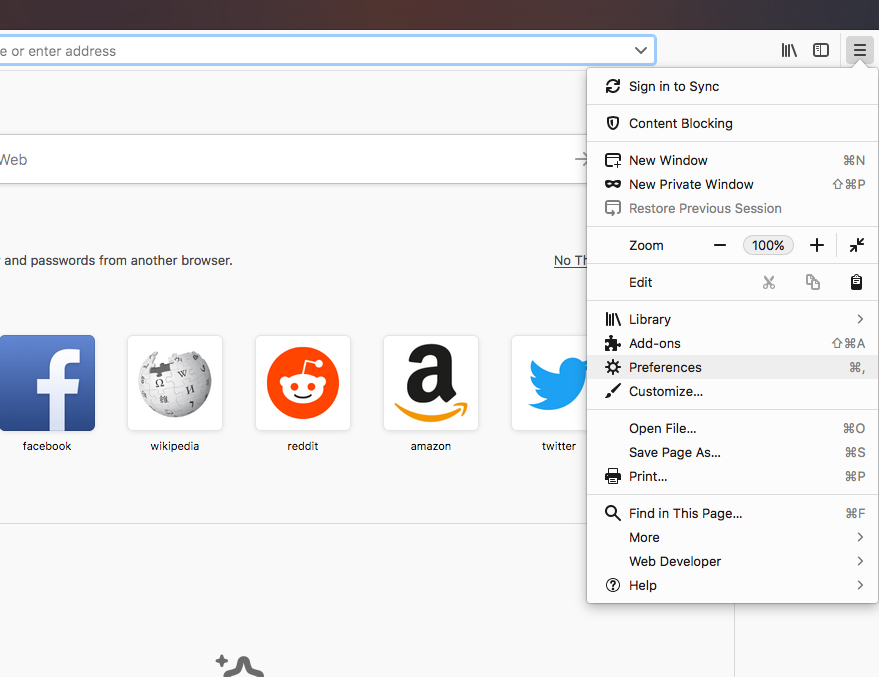Open the Library toolbar icon
Image resolution: width=879 pixels, height=677 pixels.
coord(789,50)
